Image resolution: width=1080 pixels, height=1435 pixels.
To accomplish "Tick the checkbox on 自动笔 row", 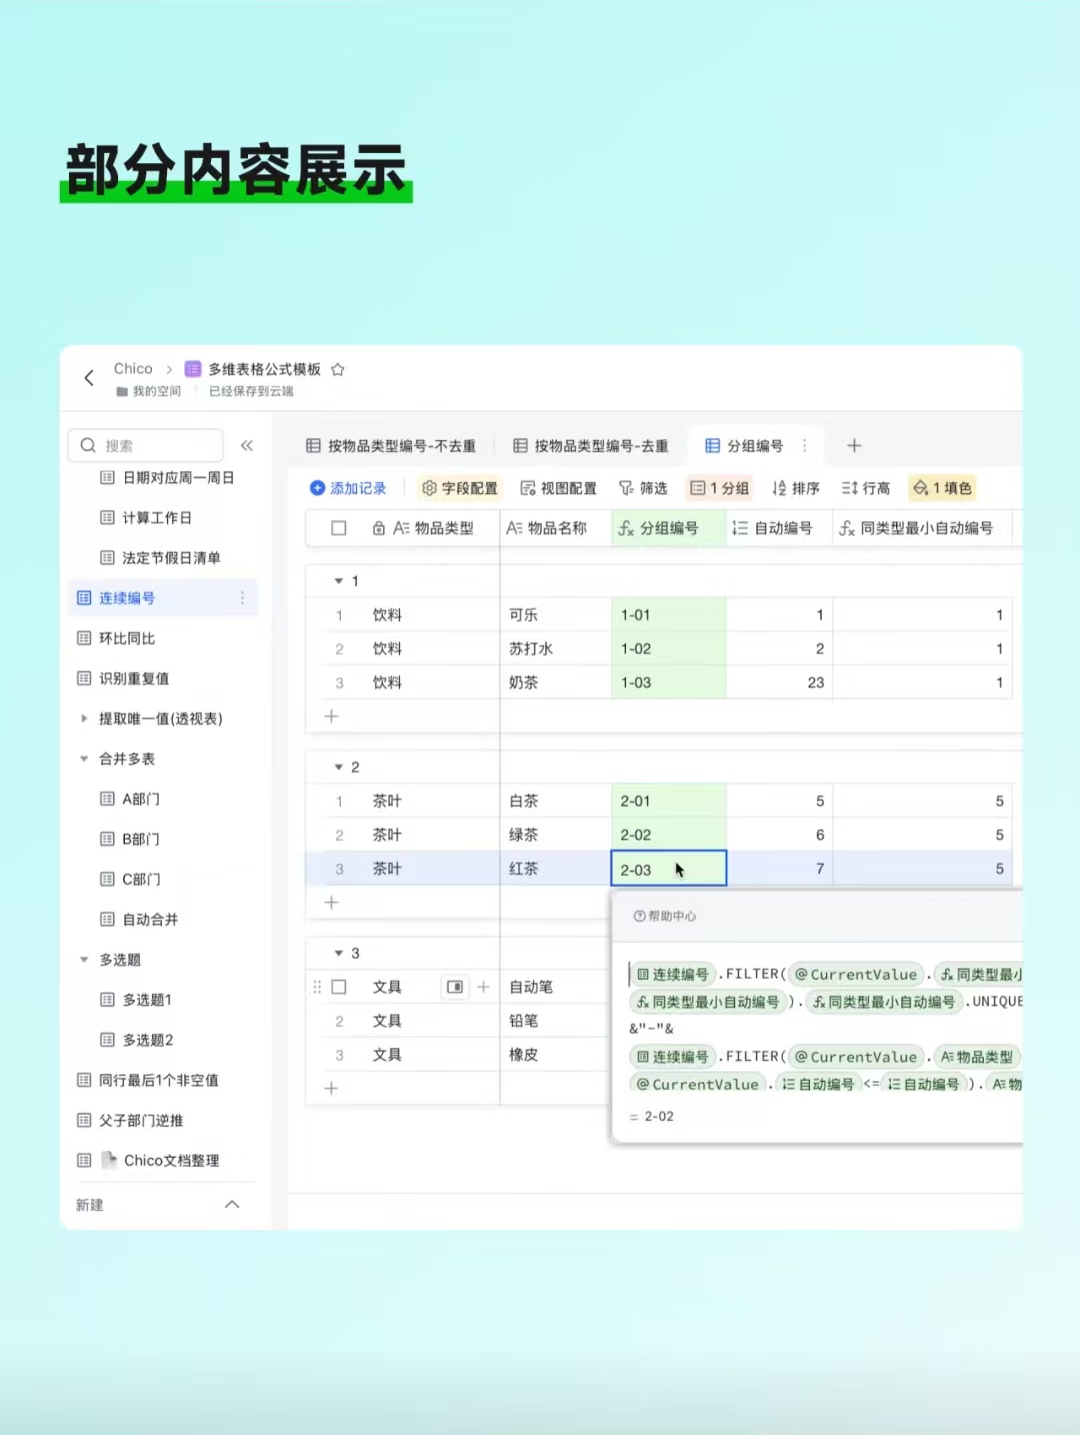I will (x=339, y=987).
